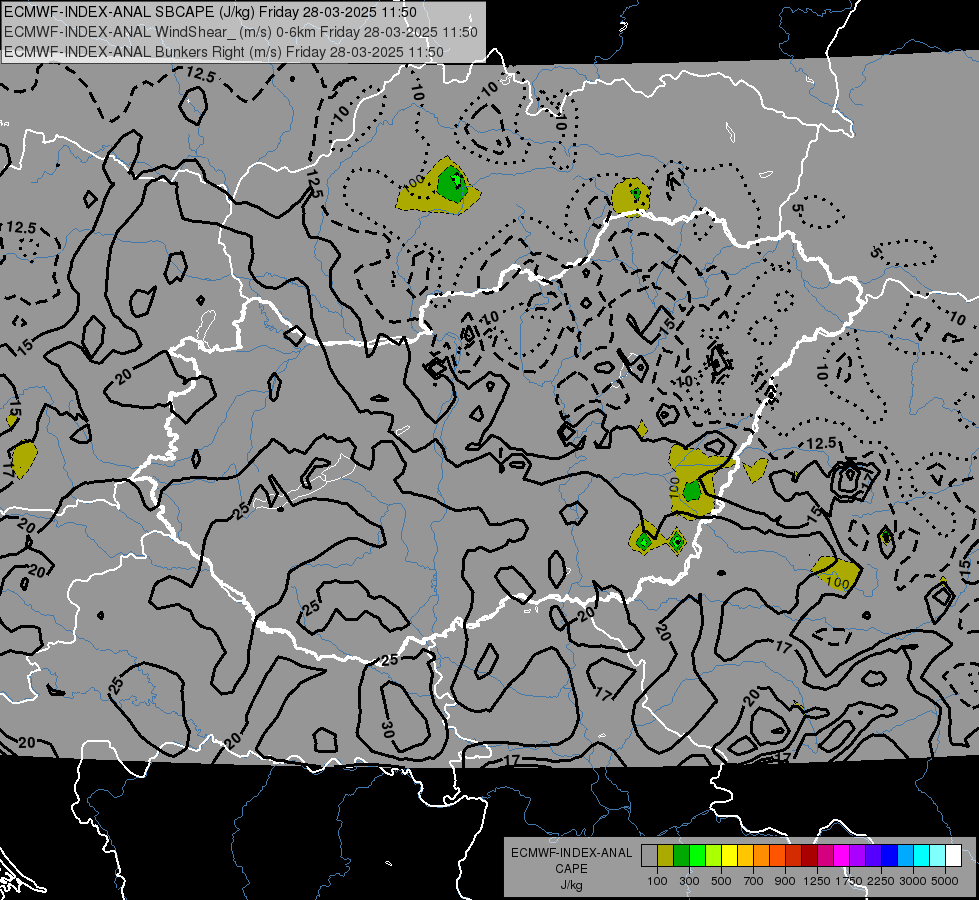Select the grey legend swatch

pos(649,855)
